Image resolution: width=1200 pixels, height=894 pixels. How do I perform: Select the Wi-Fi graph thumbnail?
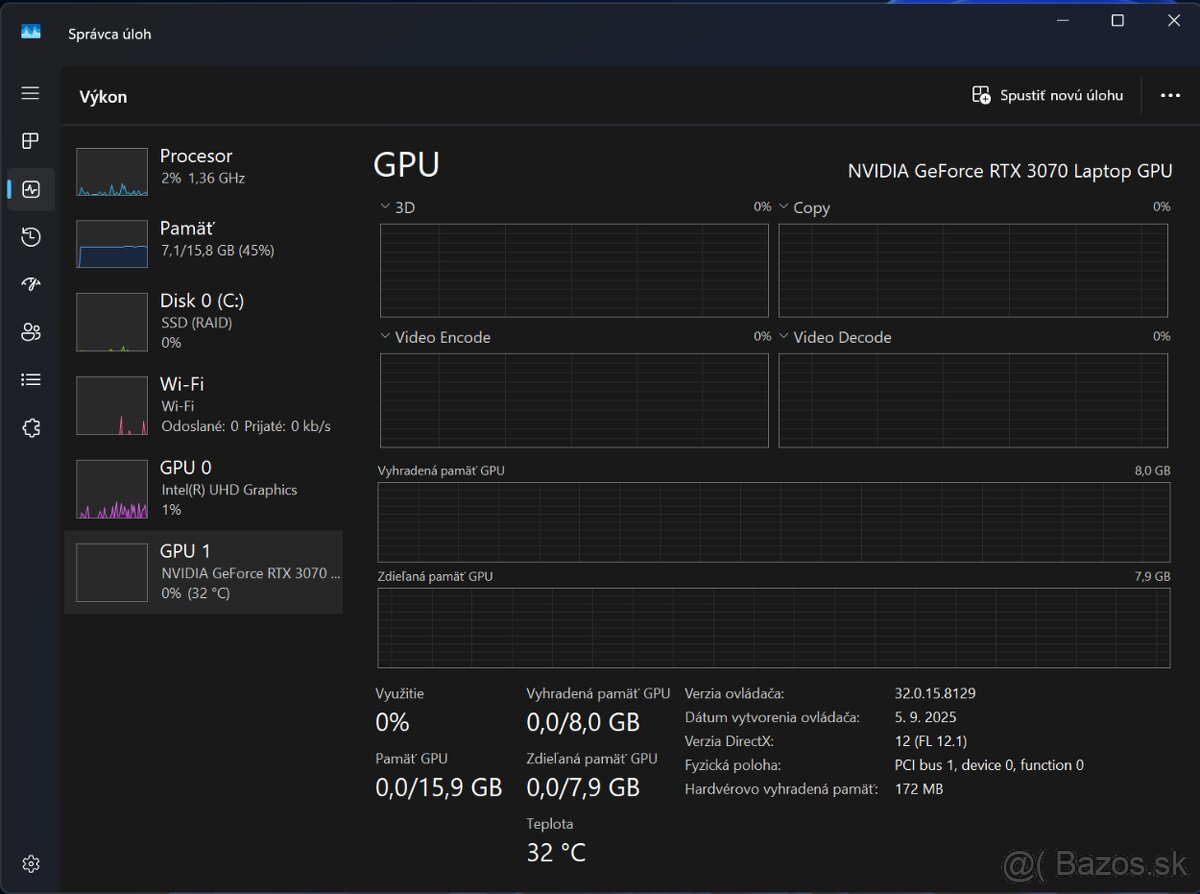[x=112, y=406]
